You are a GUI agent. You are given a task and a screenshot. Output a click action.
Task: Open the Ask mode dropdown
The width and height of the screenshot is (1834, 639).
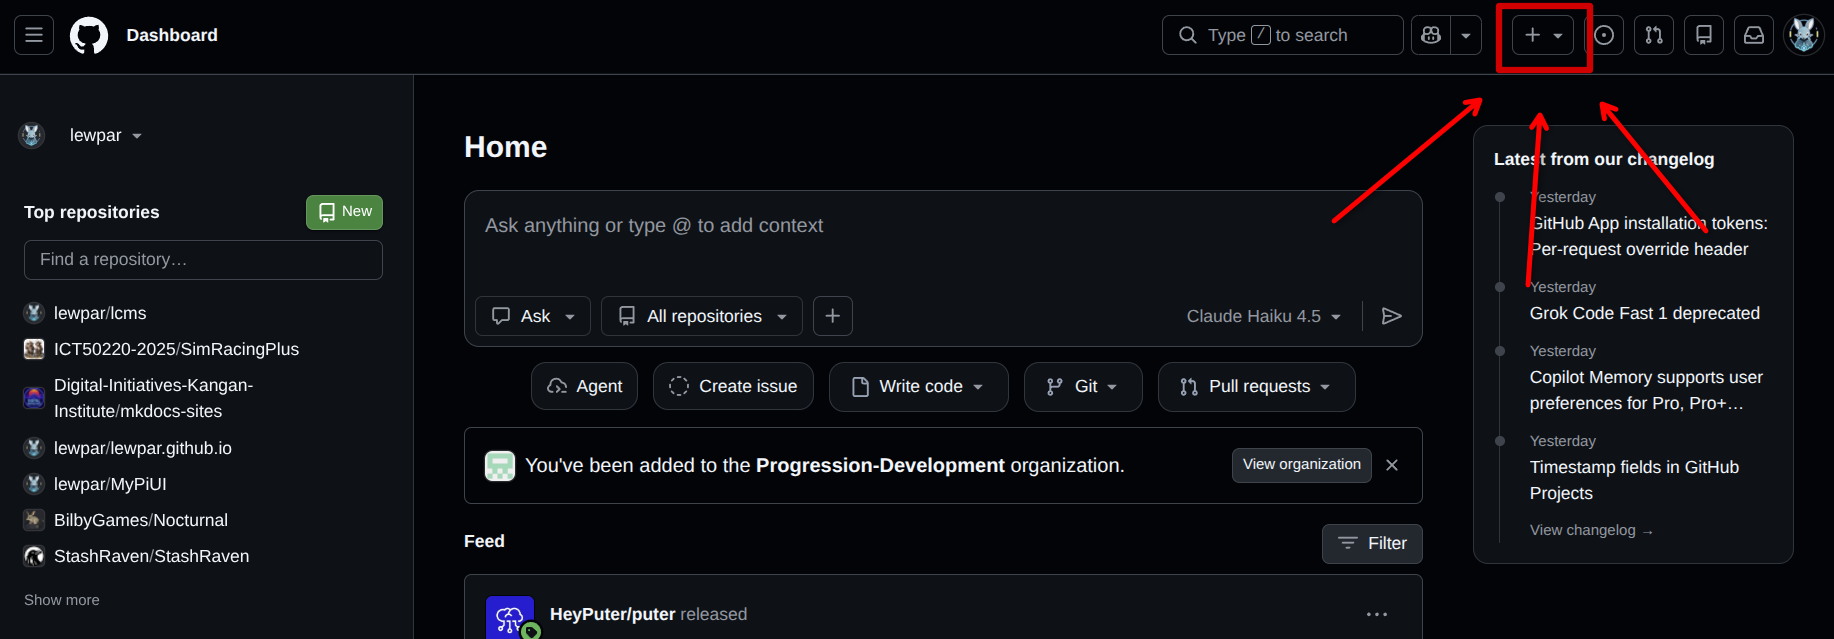[533, 316]
